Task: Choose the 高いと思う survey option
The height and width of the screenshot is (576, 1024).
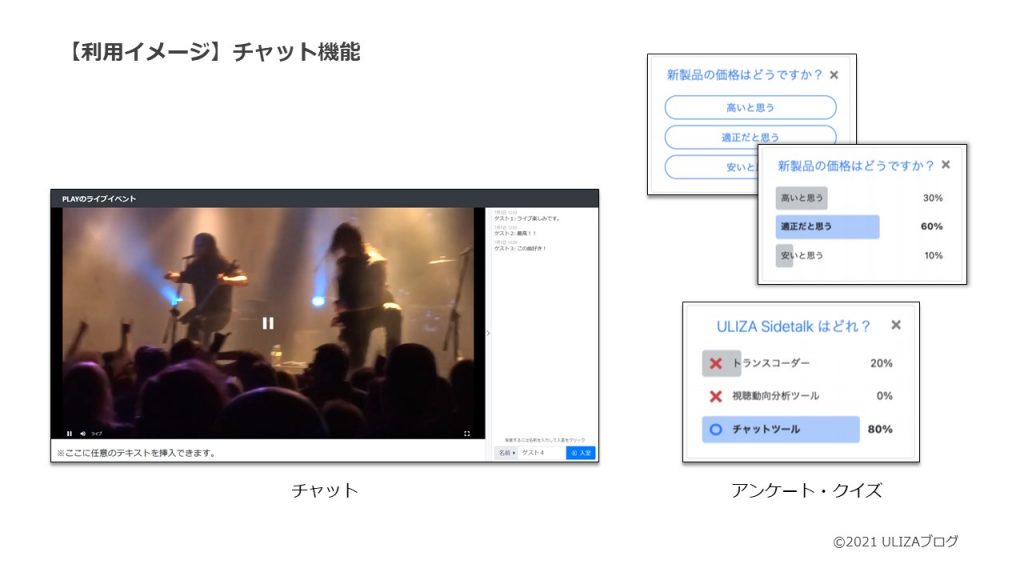Action: click(x=750, y=108)
